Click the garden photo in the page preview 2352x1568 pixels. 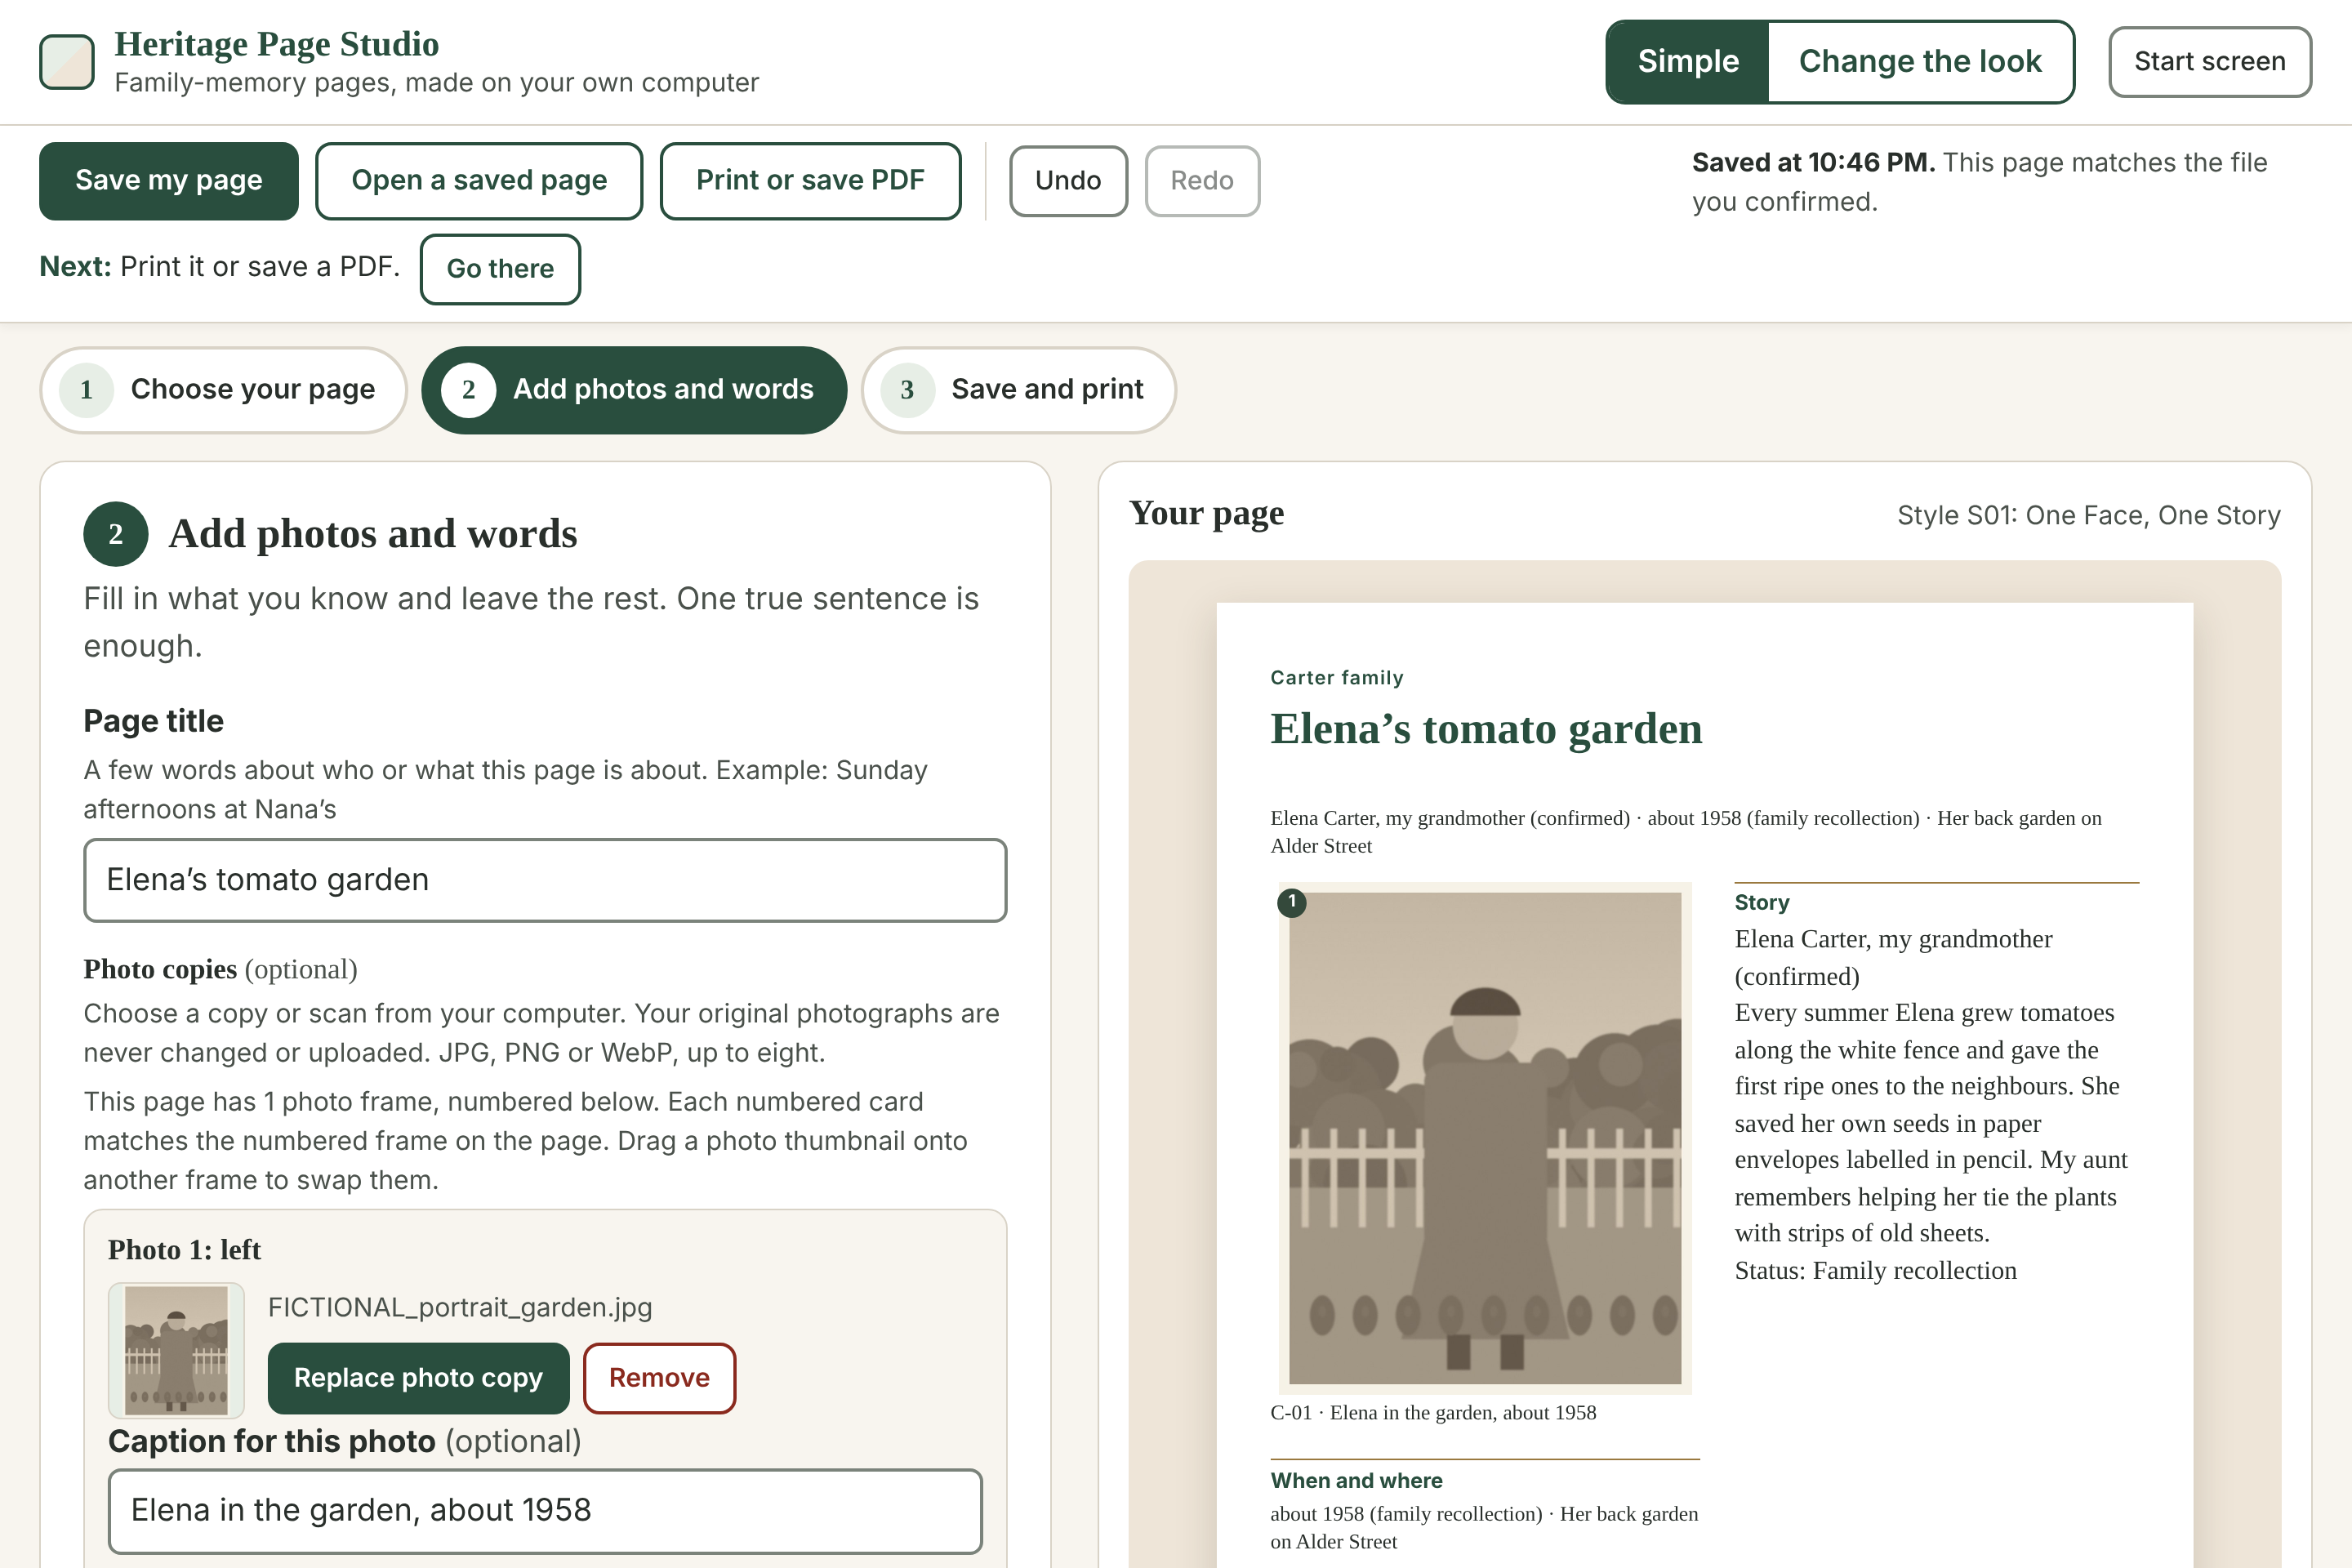click(1485, 1138)
